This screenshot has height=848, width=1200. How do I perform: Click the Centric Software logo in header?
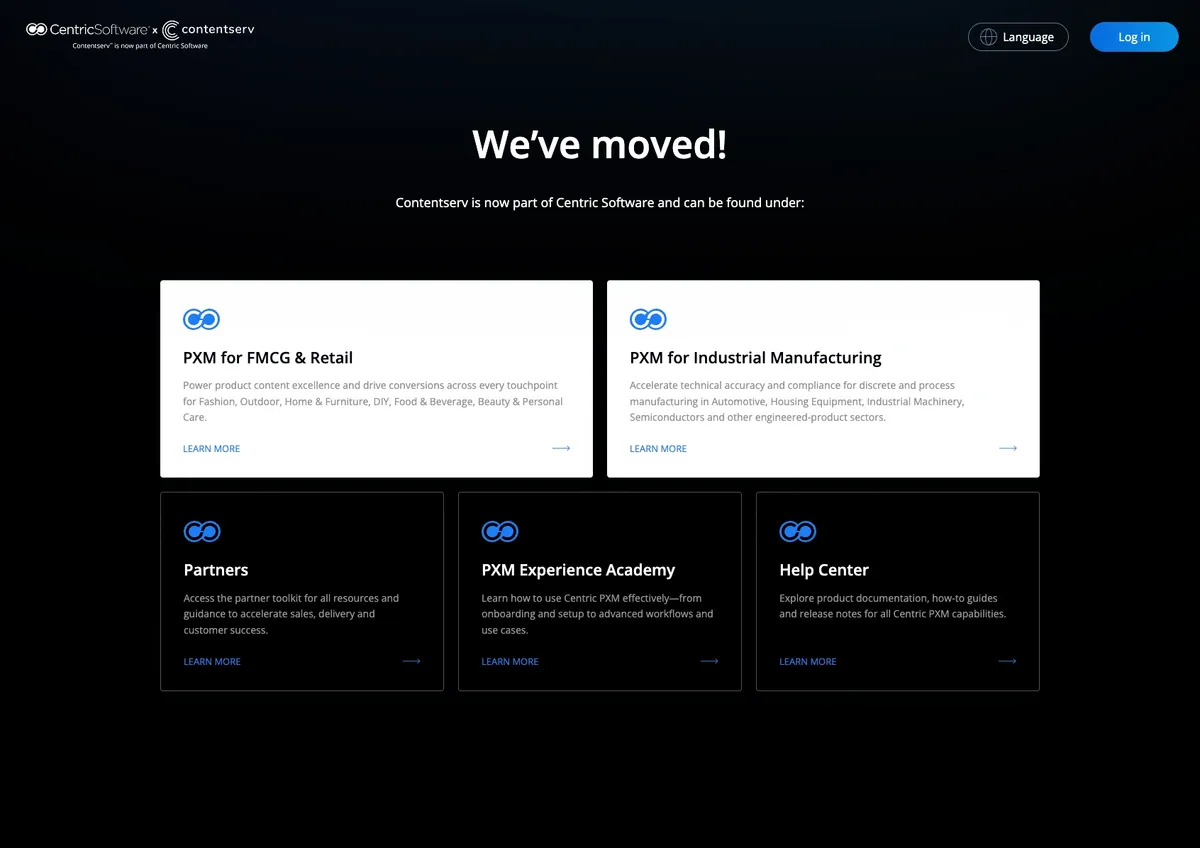(88, 30)
